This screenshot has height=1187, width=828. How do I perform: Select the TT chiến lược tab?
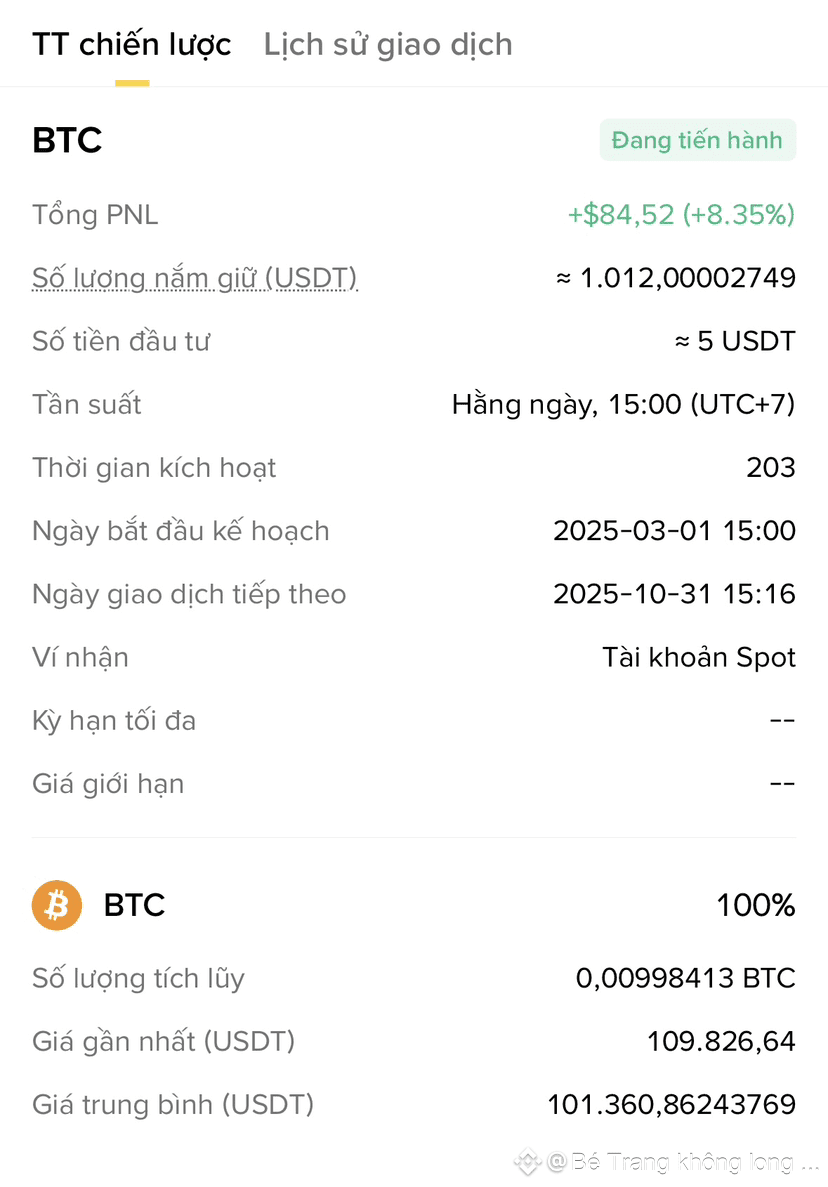132,45
